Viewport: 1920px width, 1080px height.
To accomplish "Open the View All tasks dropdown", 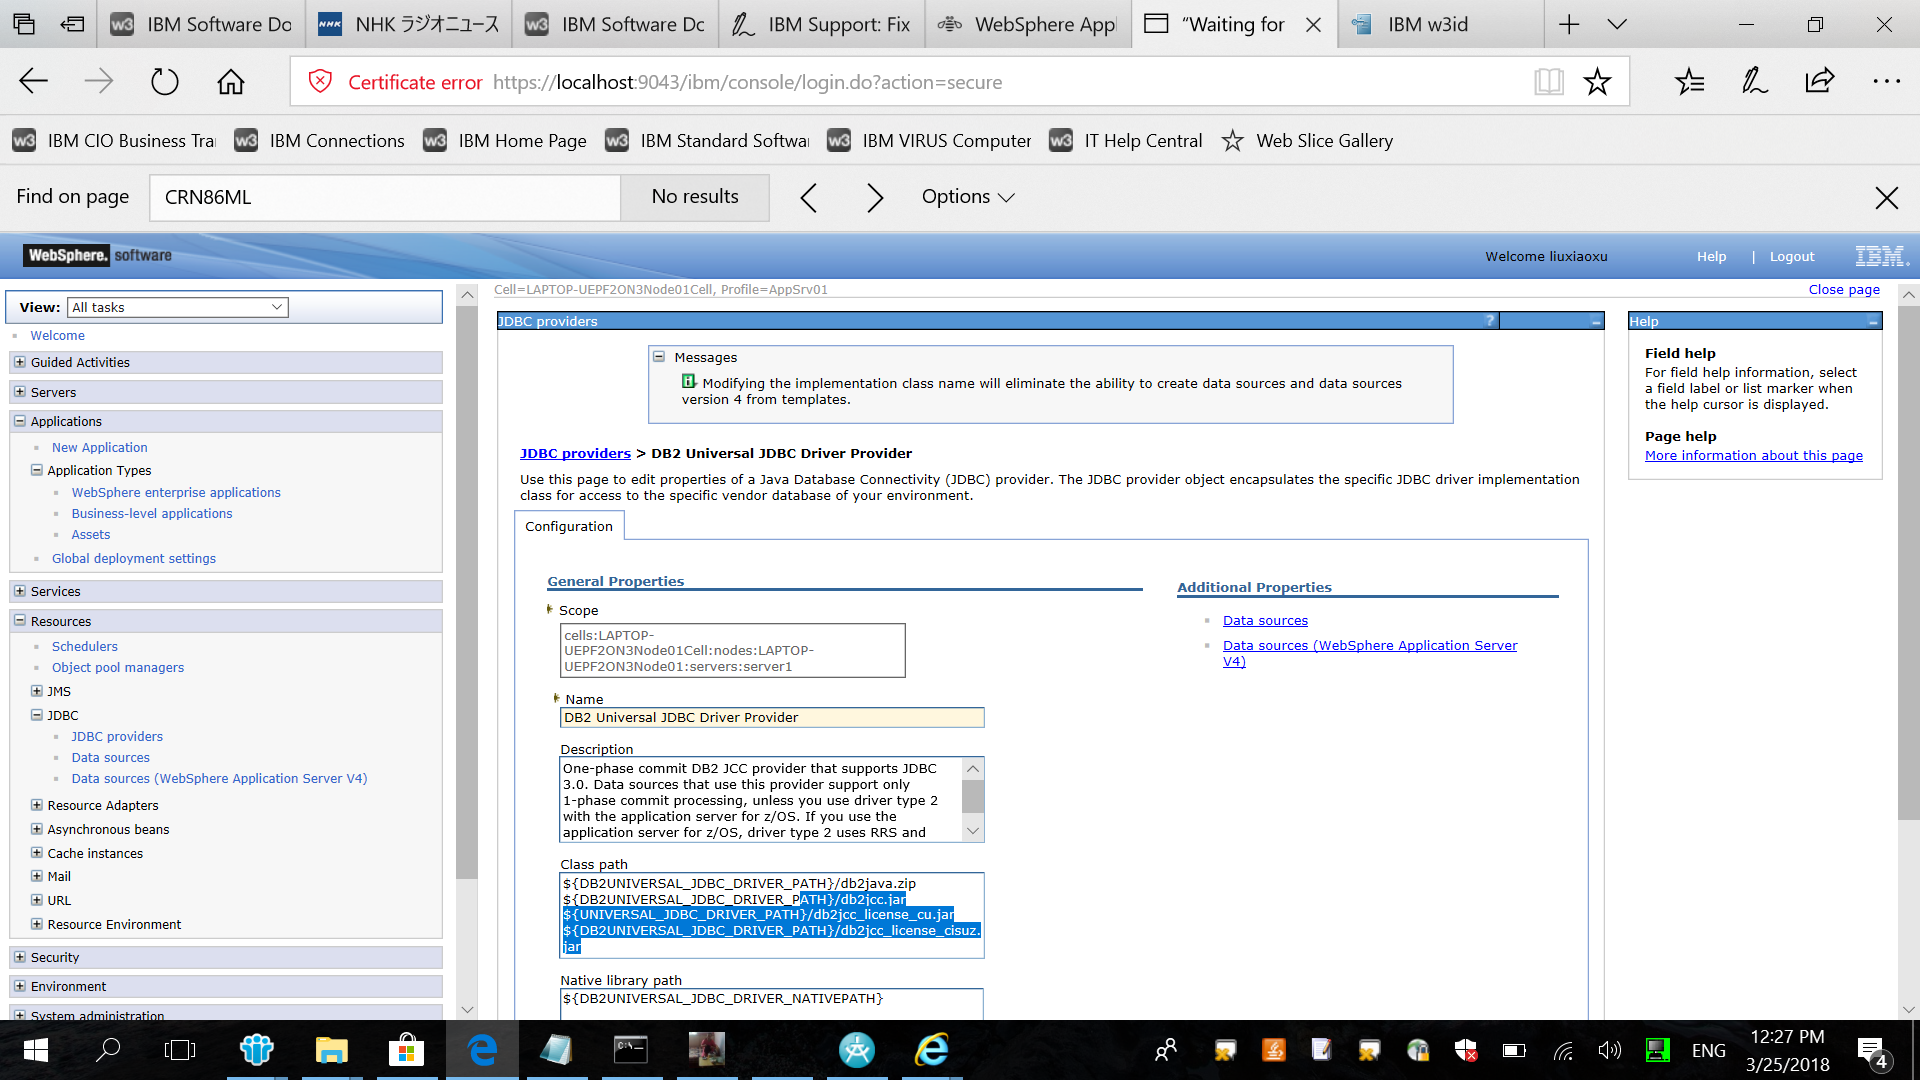I will (178, 307).
